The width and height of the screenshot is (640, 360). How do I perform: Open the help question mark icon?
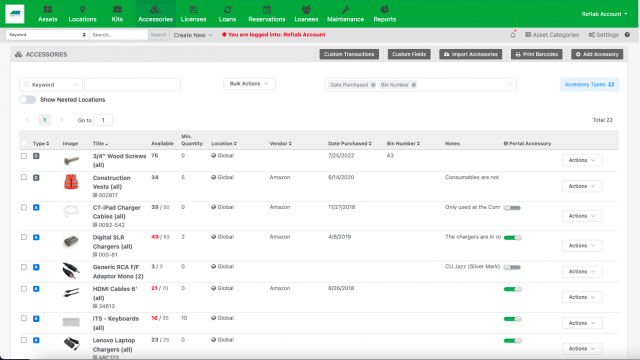pos(627,35)
